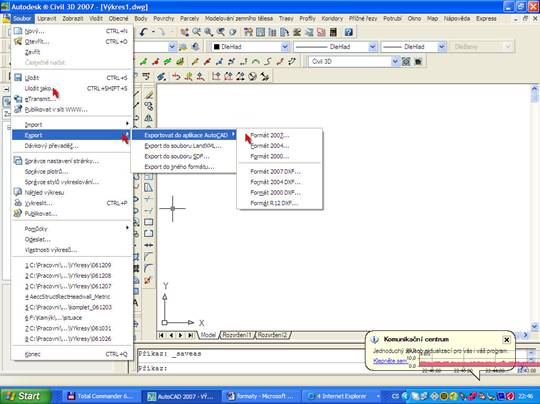
Task: Expand the Pomůcky submenu
Action: click(72, 229)
